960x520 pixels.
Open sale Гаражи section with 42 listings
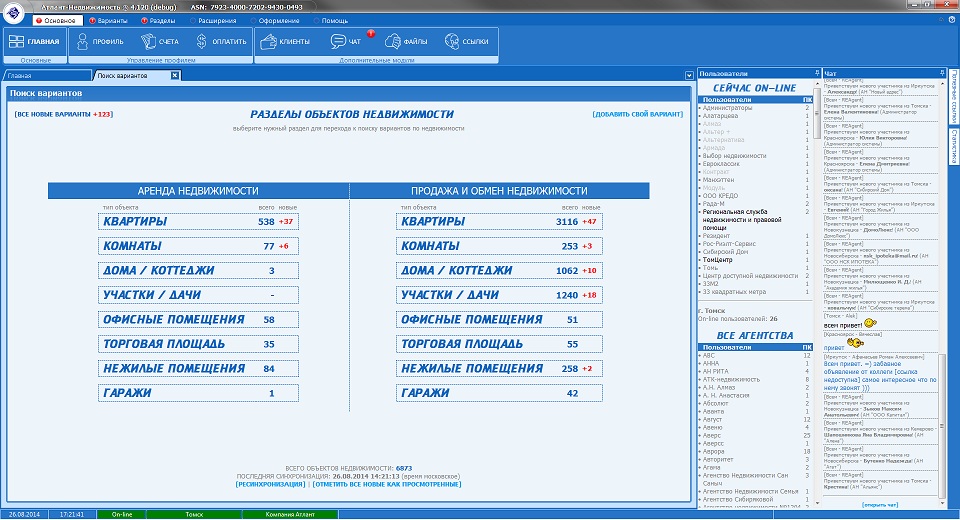pyautogui.click(x=499, y=393)
